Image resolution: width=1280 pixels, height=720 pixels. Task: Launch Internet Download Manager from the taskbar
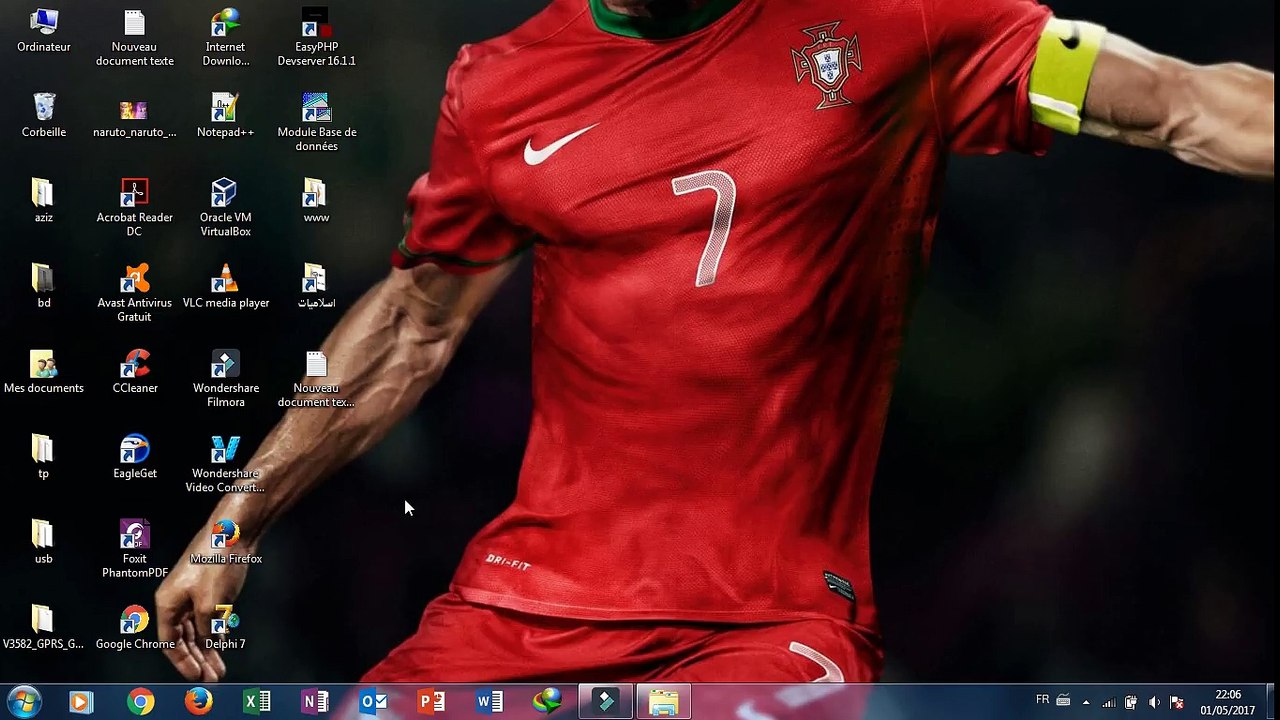pyautogui.click(x=547, y=702)
